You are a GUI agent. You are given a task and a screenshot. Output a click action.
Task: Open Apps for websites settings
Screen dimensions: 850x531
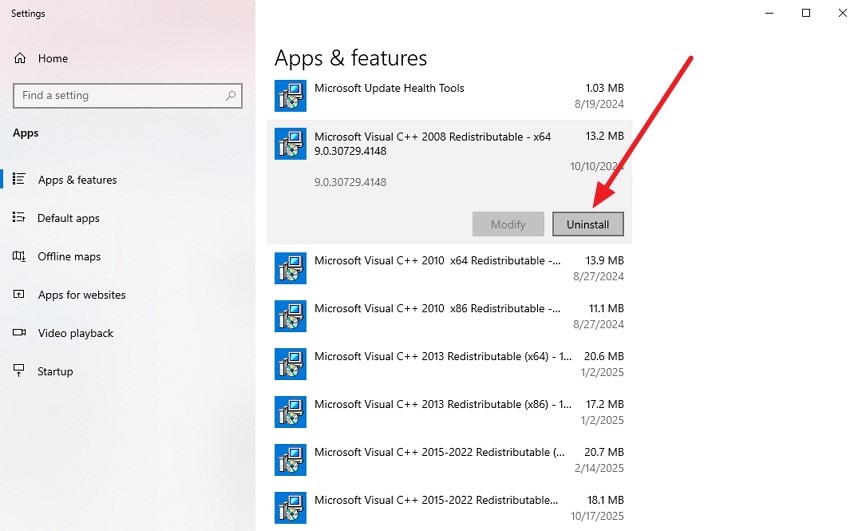[82, 295]
